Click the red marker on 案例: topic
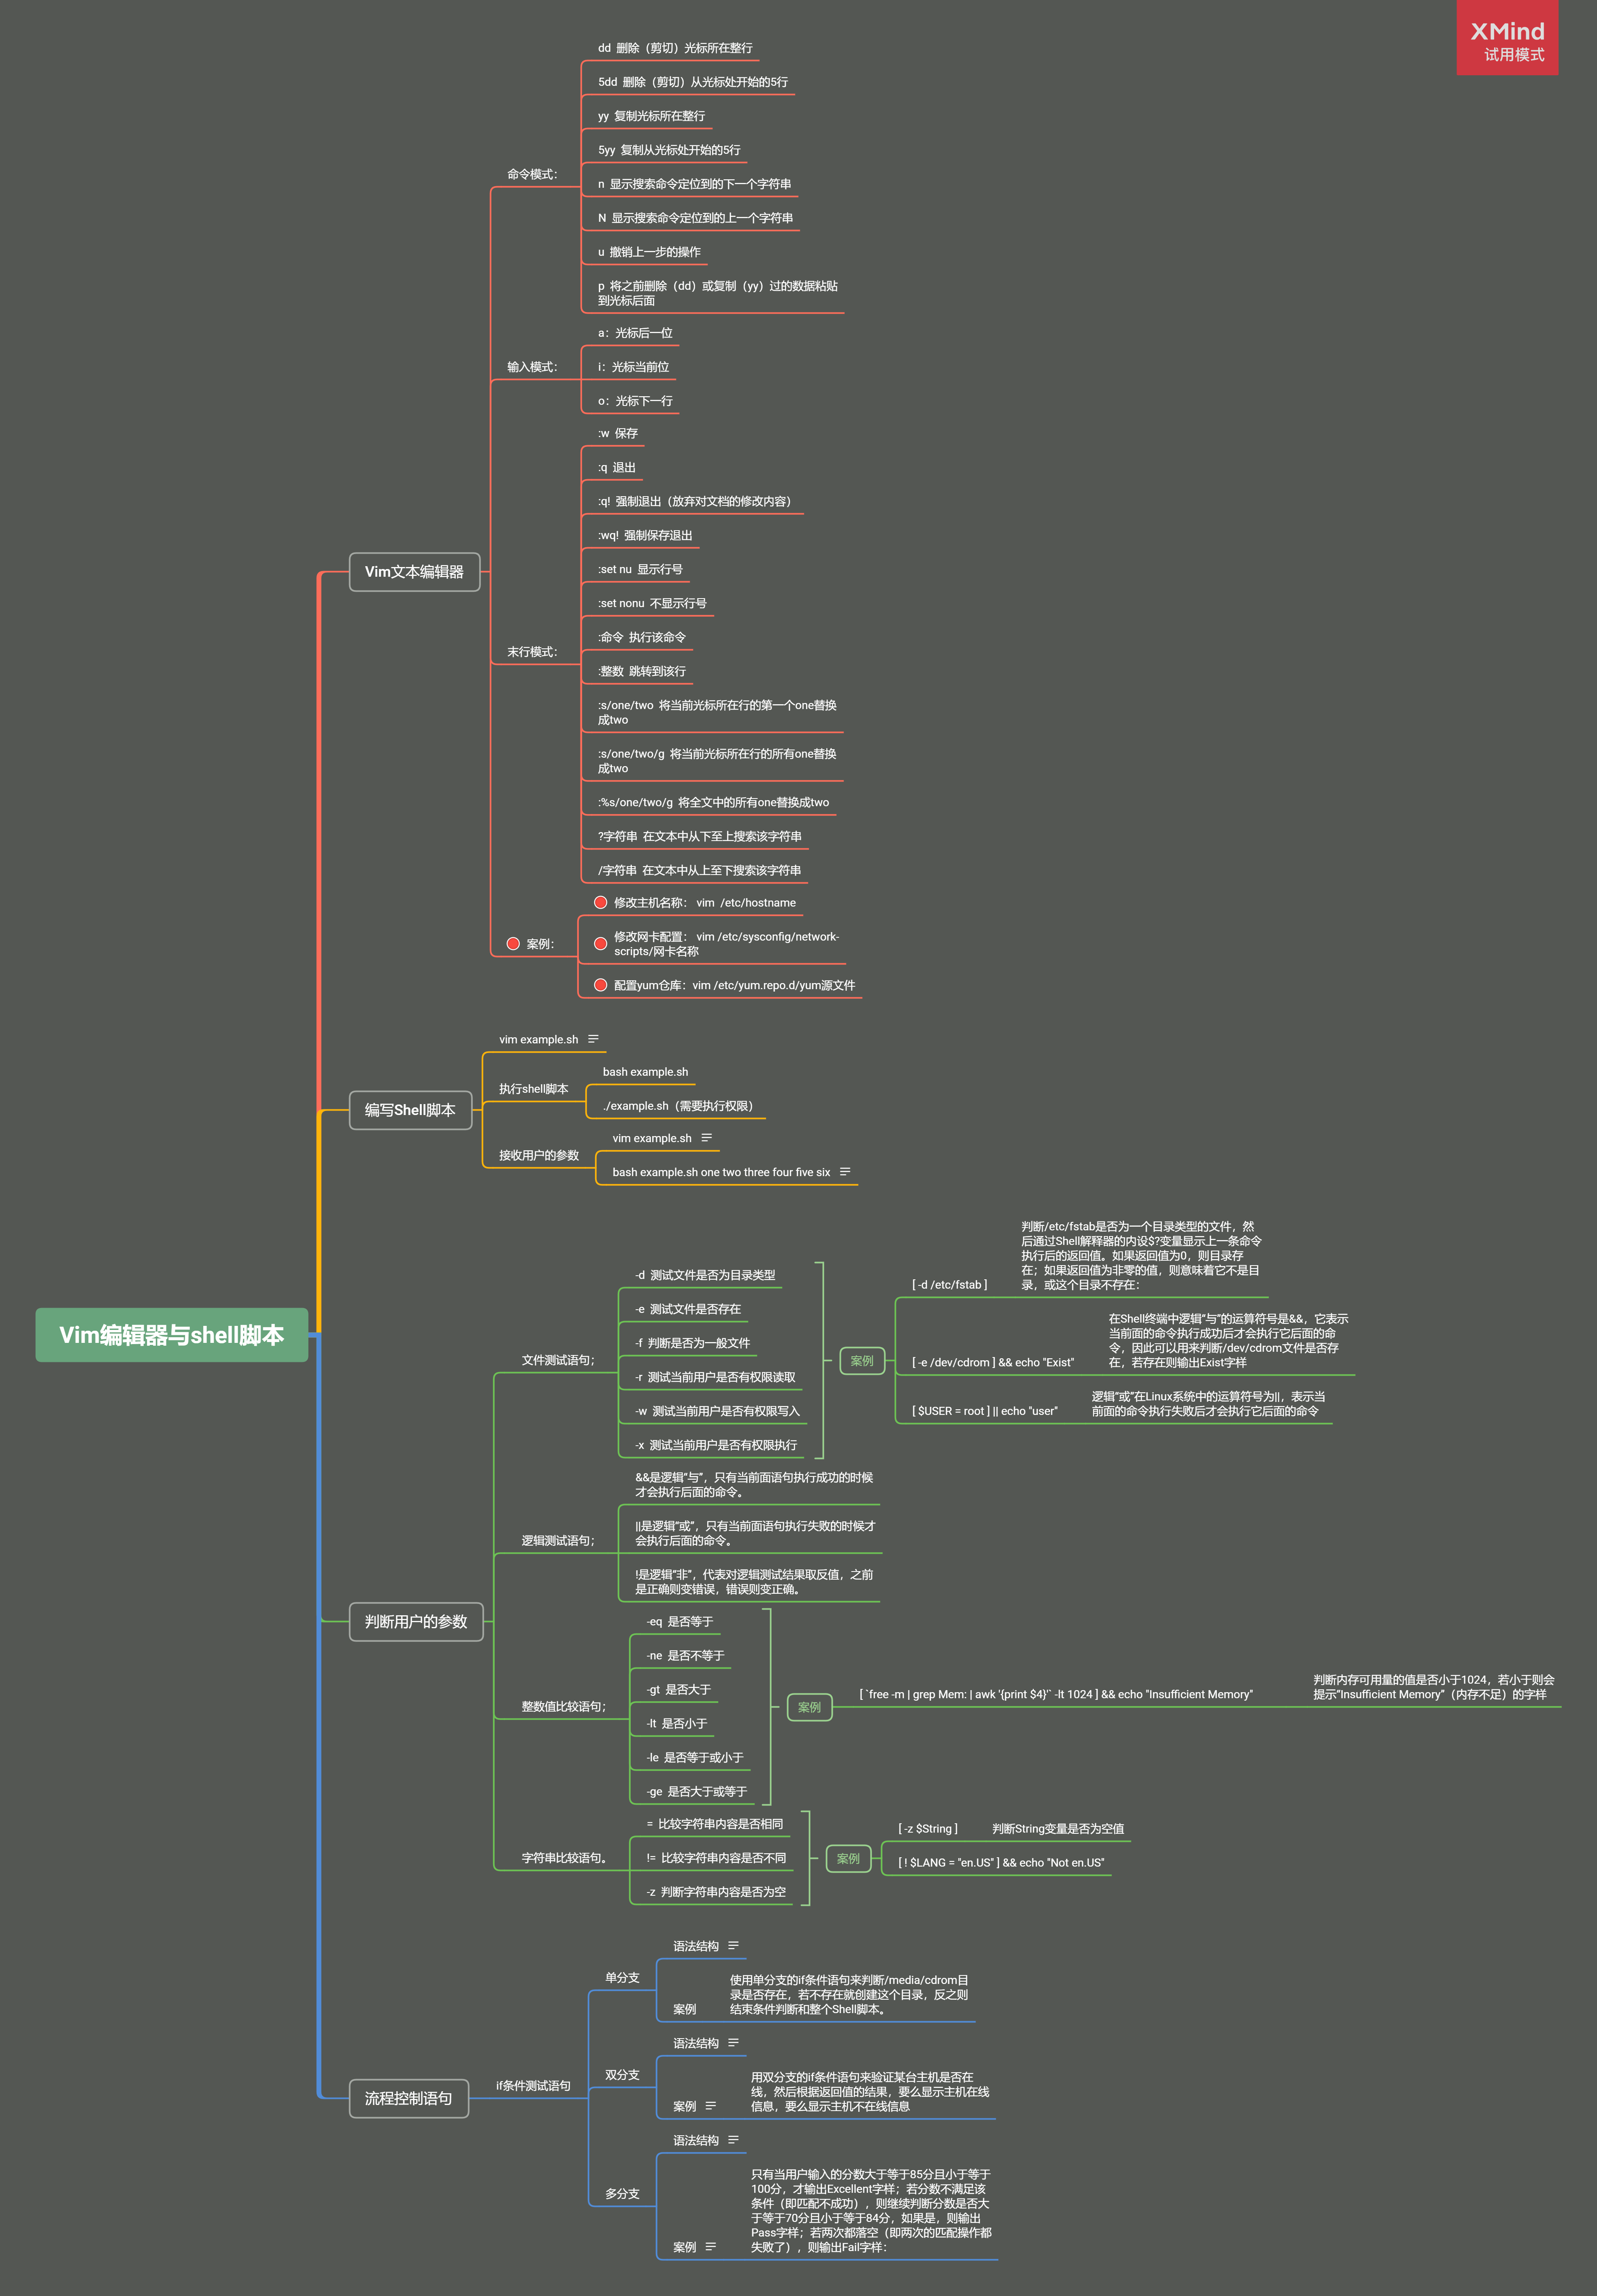Screen dimensions: 1597x2296 point(513,944)
